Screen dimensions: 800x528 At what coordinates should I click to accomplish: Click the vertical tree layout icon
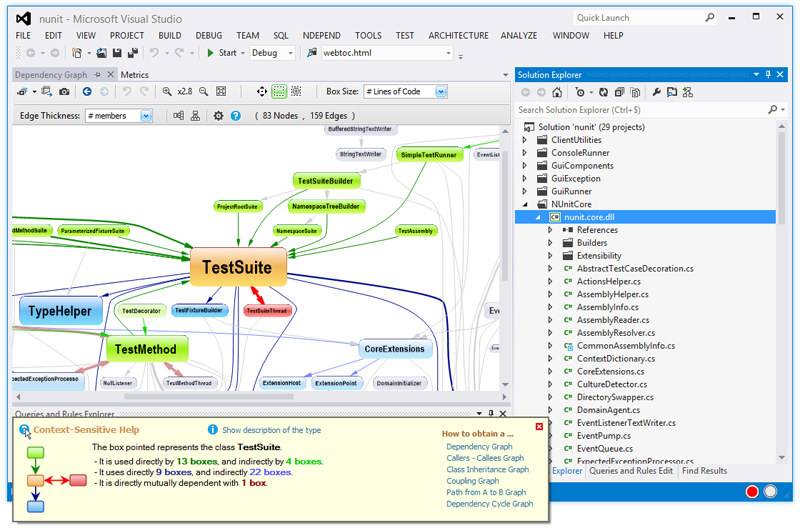click(195, 116)
